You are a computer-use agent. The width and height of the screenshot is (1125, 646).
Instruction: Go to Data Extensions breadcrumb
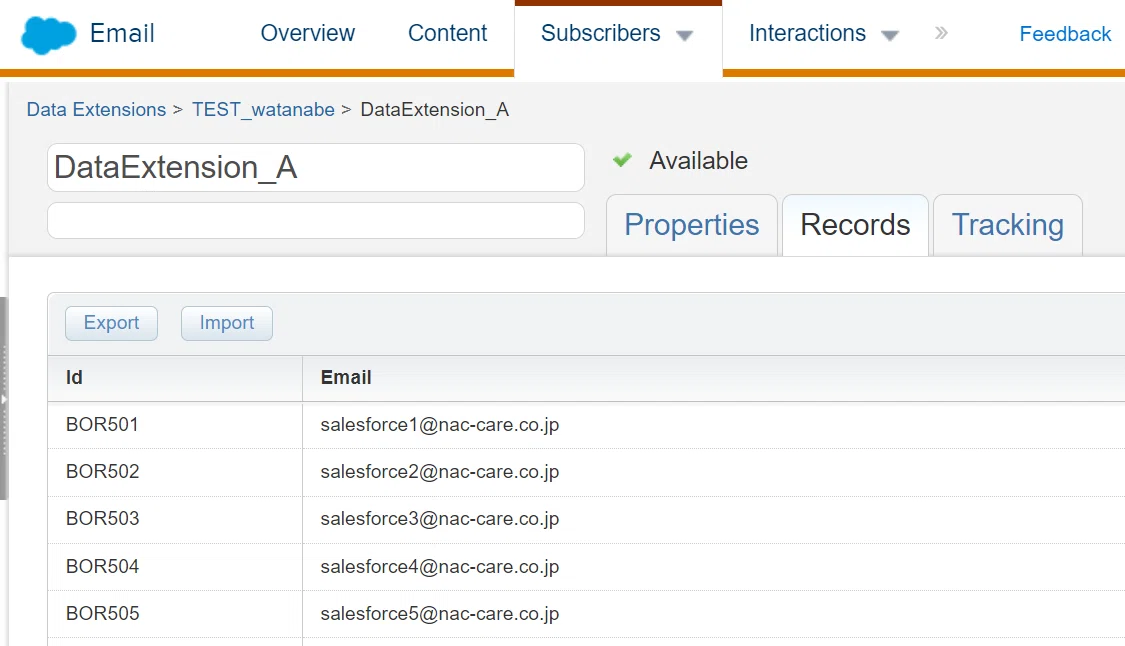click(x=96, y=109)
